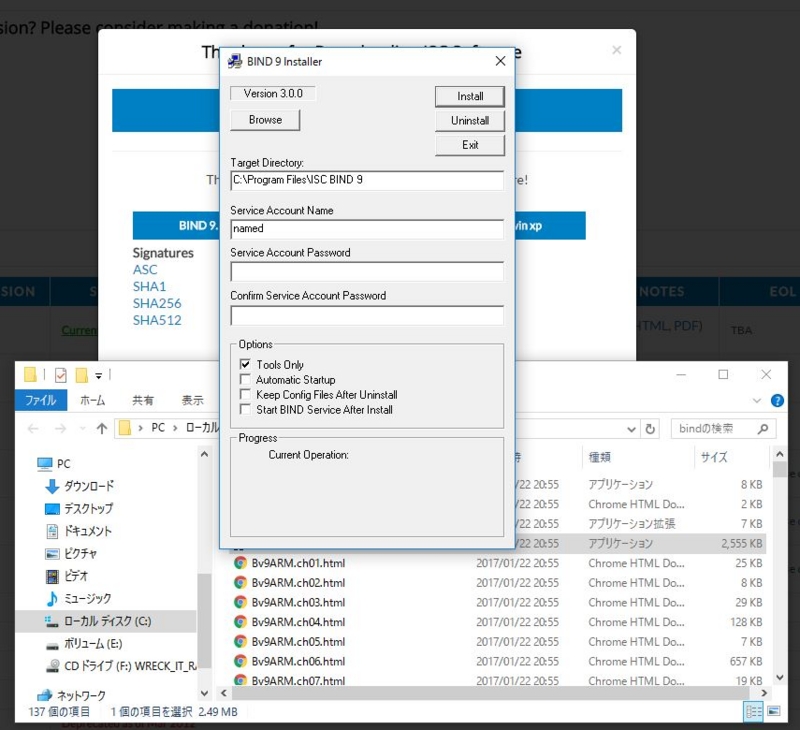Focus the Service Account Name field
The height and width of the screenshot is (730, 800).
pos(367,229)
